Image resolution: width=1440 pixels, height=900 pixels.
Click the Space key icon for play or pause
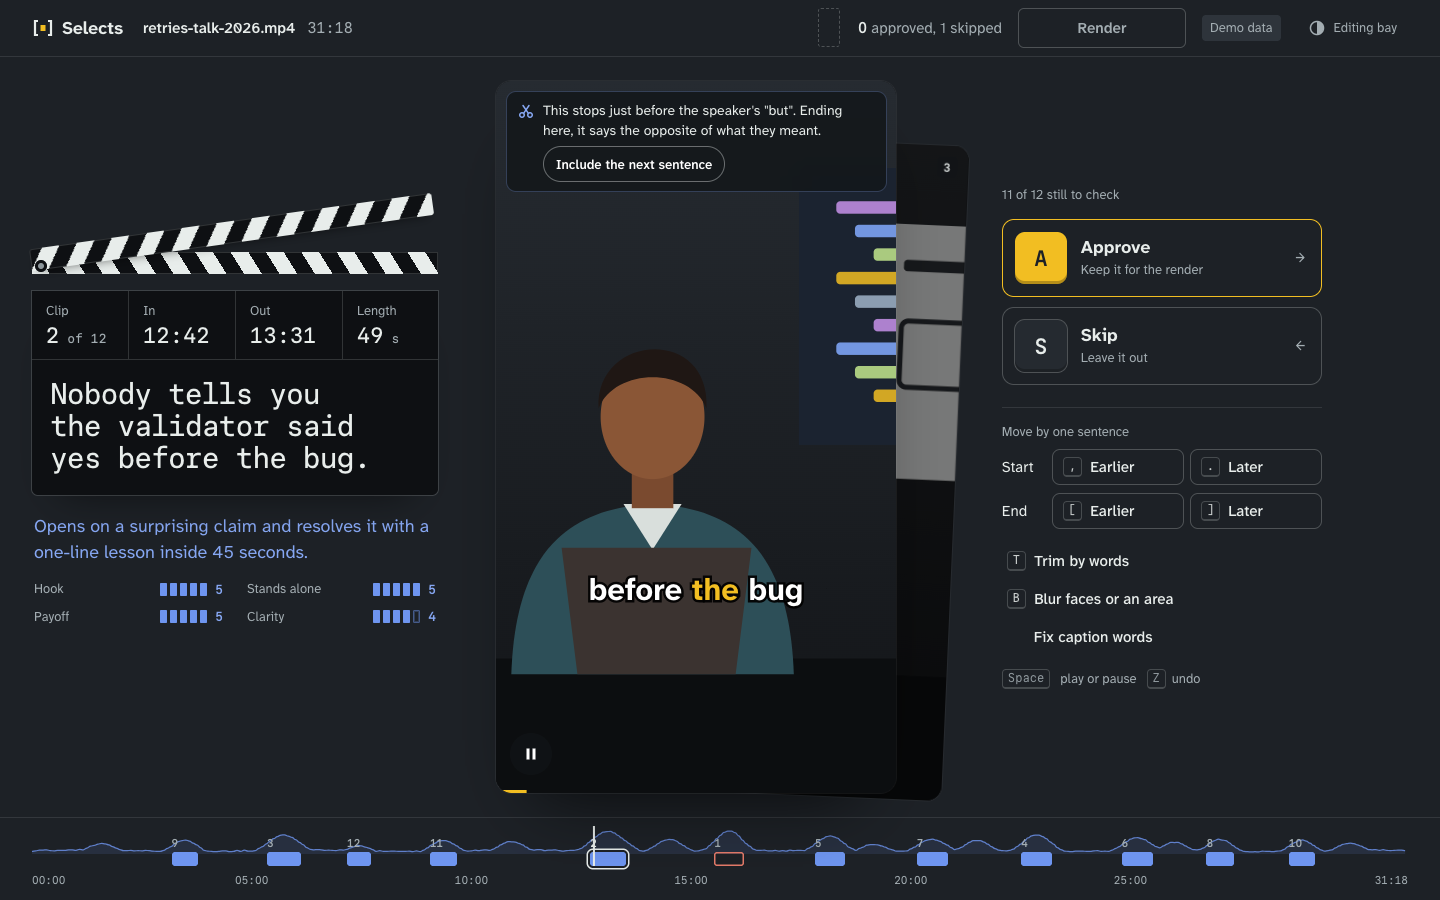point(1026,679)
